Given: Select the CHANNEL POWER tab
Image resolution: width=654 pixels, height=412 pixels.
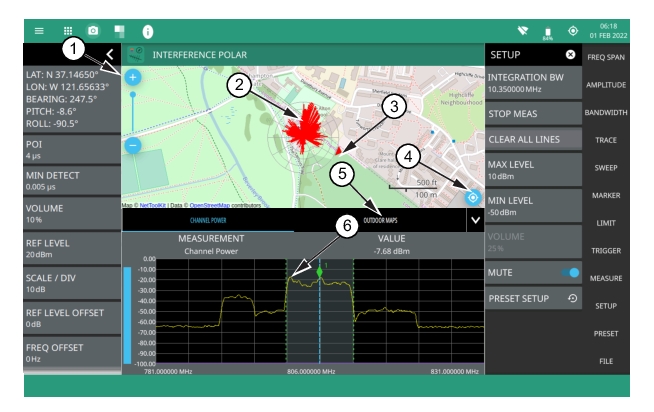Looking at the screenshot, I should (x=207, y=221).
